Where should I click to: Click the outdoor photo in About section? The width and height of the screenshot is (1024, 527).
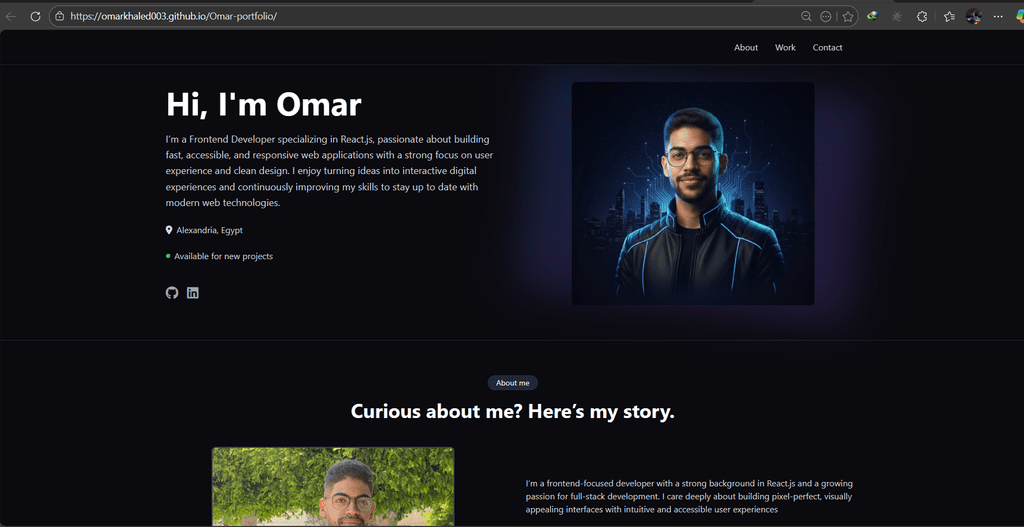[333, 487]
